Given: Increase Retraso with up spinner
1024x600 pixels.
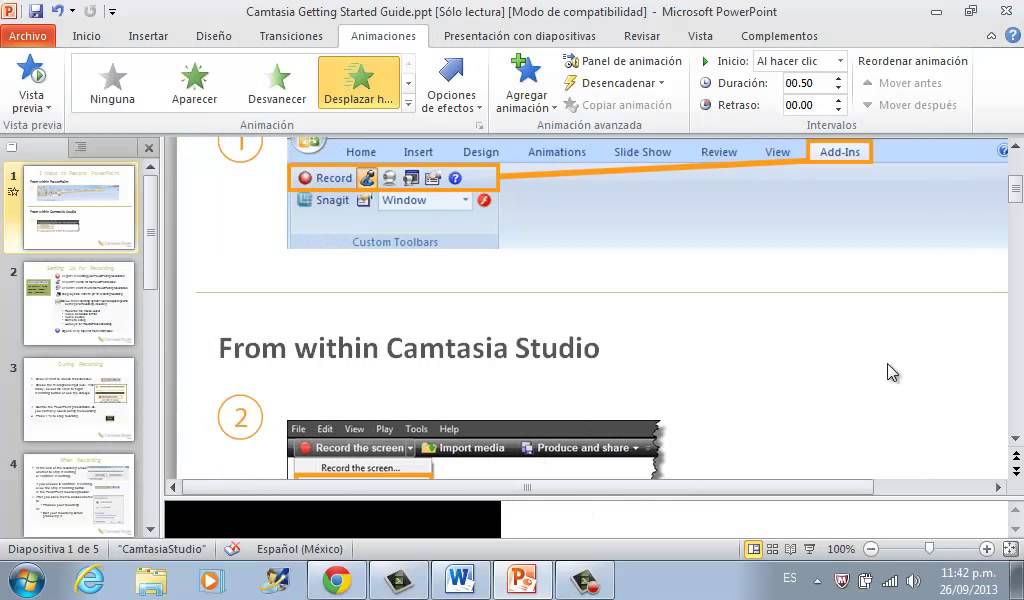Looking at the screenshot, I should click(x=838, y=101).
